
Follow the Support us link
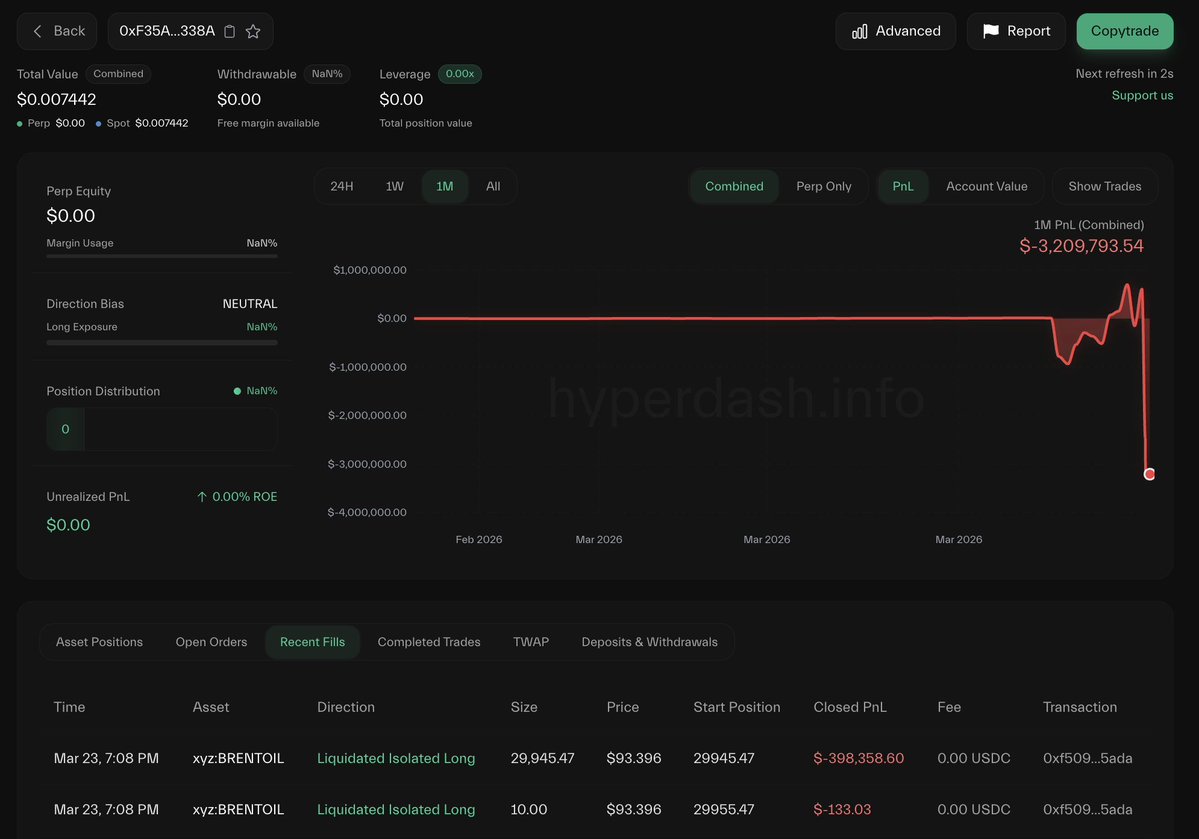(1142, 96)
